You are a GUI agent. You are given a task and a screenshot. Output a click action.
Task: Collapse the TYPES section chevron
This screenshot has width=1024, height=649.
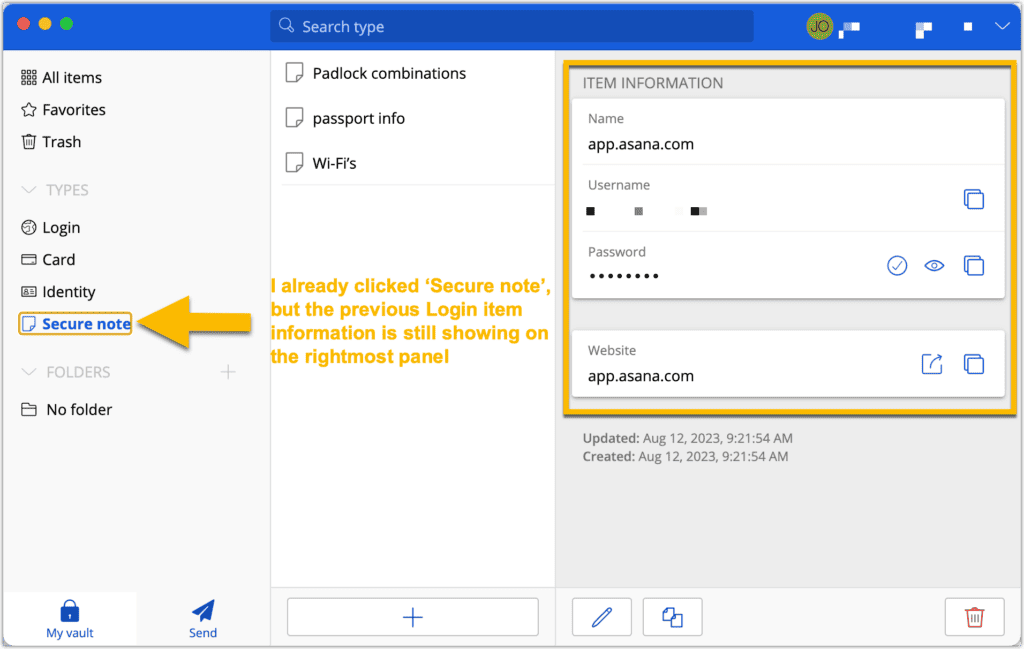pyautogui.click(x=28, y=190)
